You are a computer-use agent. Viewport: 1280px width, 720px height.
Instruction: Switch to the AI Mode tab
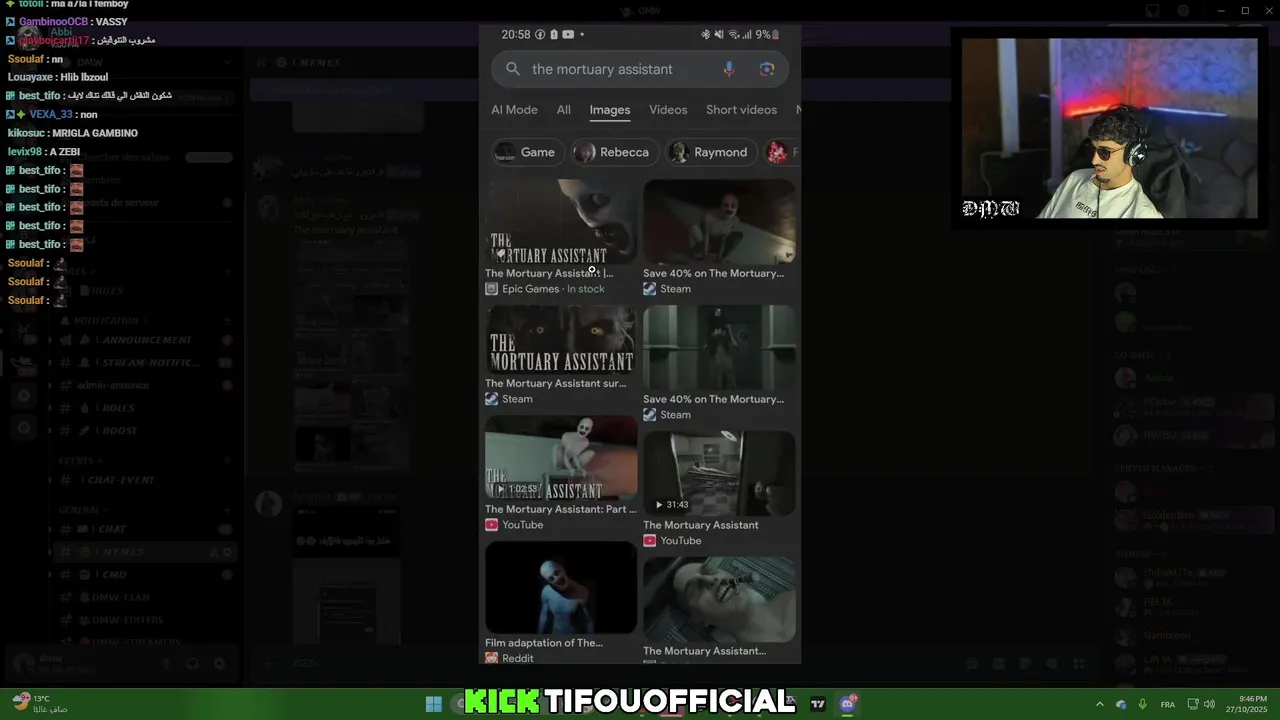tap(514, 110)
